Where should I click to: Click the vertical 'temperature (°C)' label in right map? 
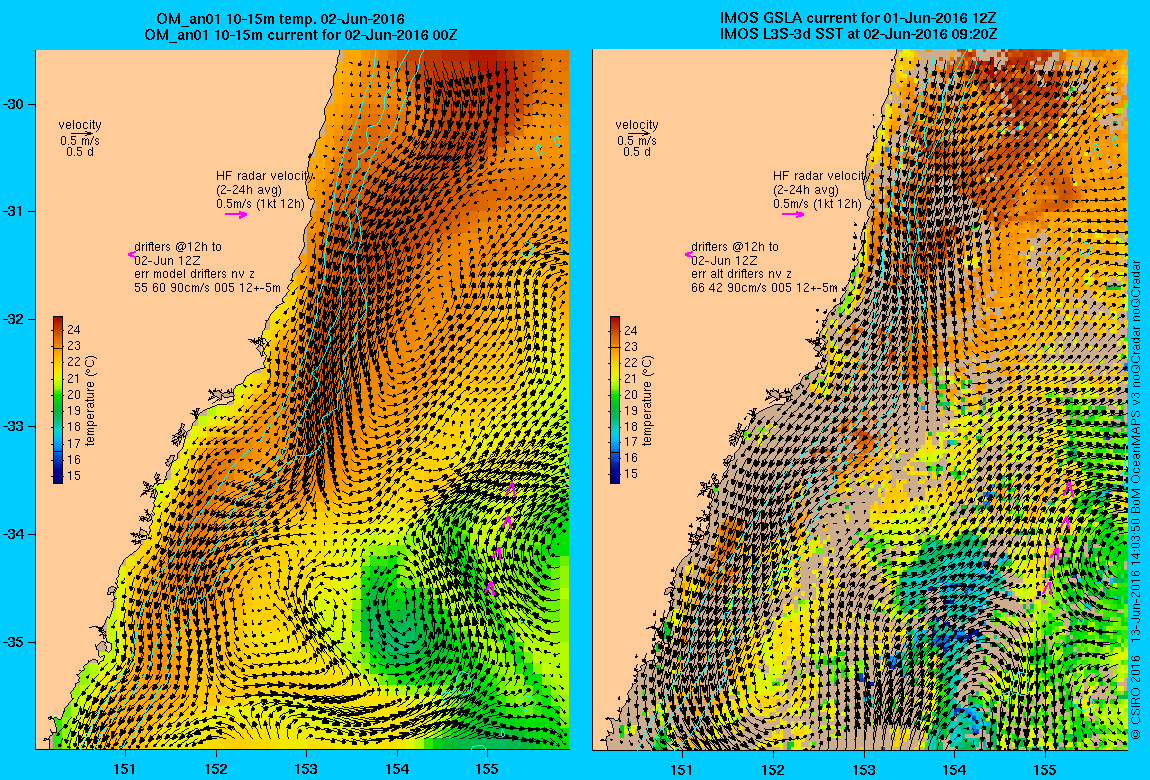pos(647,401)
